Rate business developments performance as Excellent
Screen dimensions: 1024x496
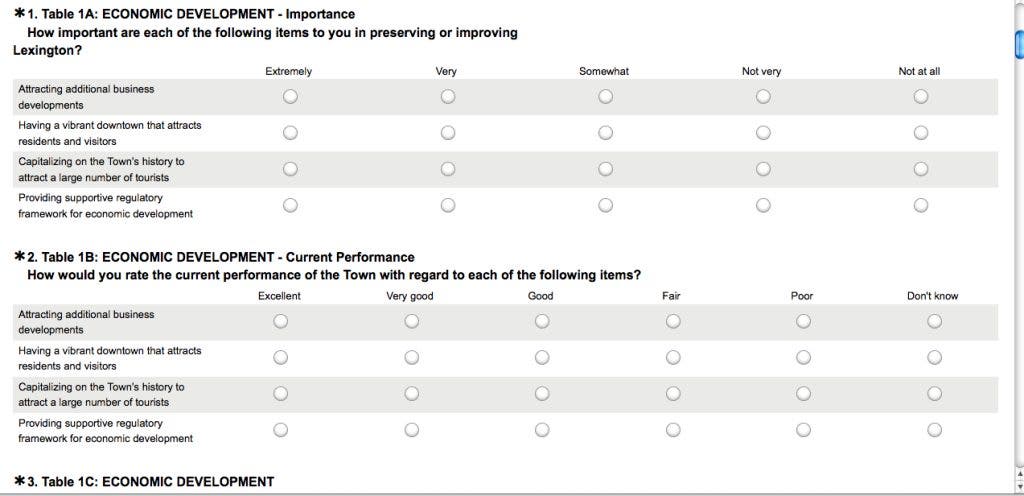click(x=280, y=322)
